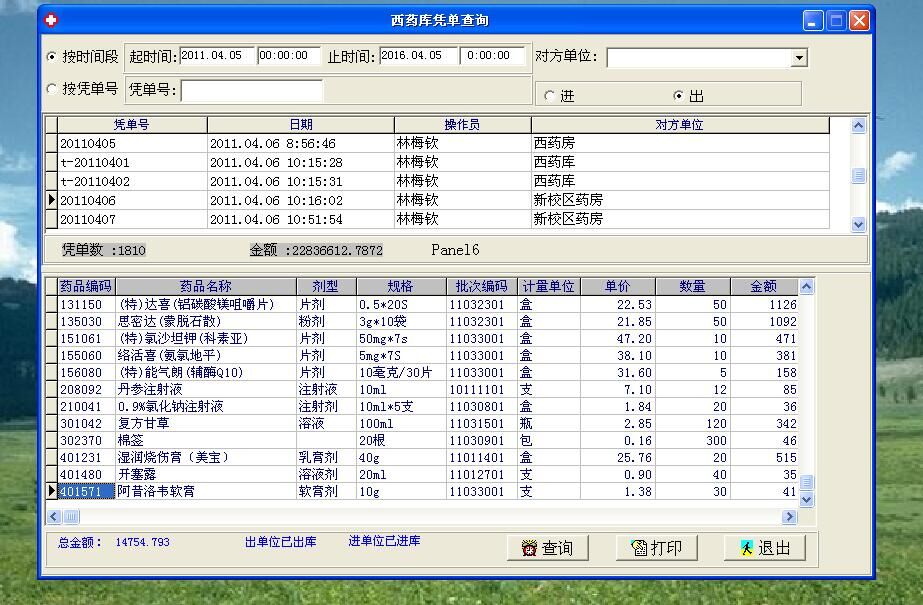Image resolution: width=923 pixels, height=605 pixels.
Task: Click the voucher list scrollbar thumb
Action: (858, 175)
